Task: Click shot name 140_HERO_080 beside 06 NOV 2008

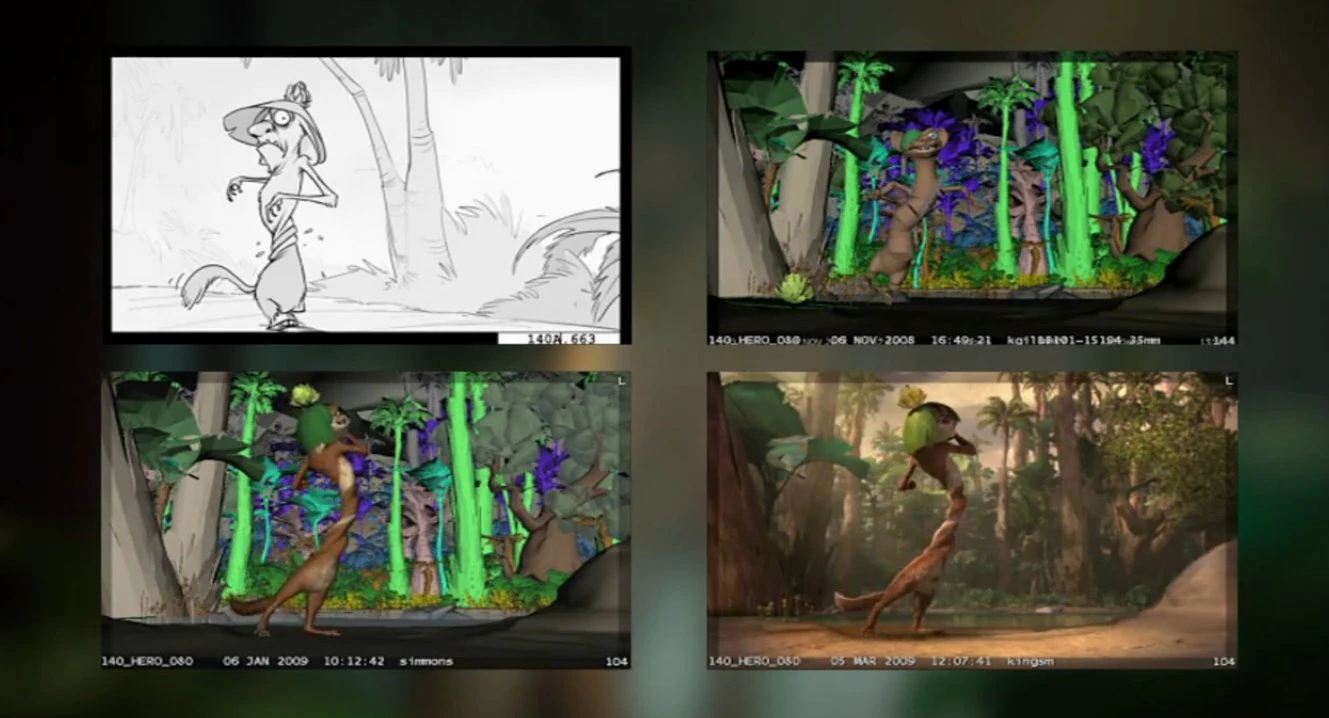Action: point(754,340)
